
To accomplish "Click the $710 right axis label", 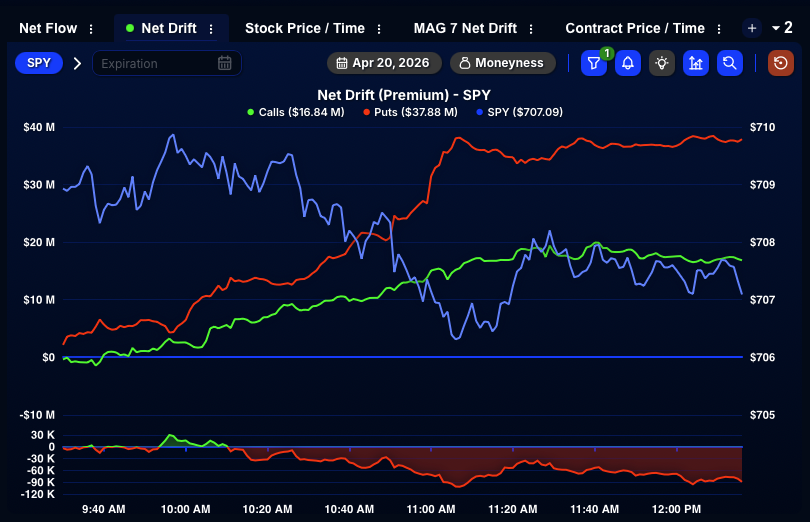I will tap(762, 127).
